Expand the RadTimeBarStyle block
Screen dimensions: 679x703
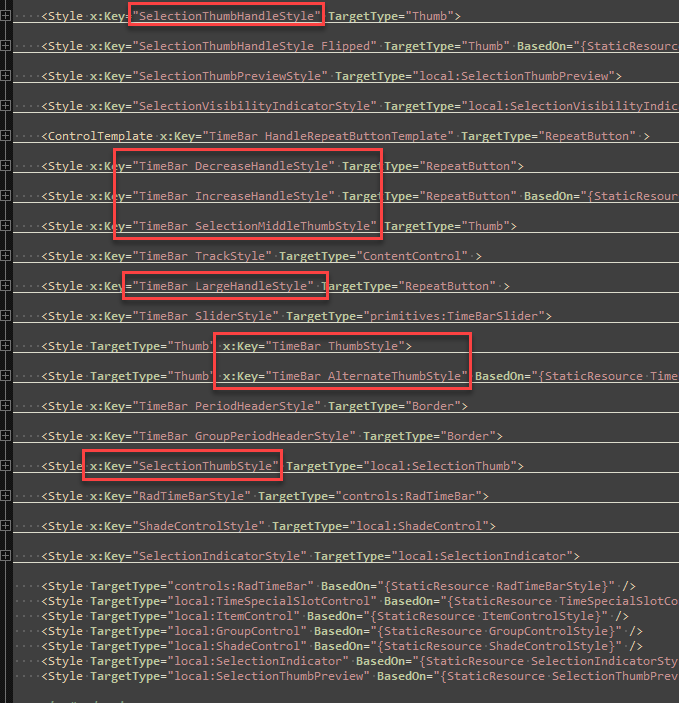click(x=5, y=496)
